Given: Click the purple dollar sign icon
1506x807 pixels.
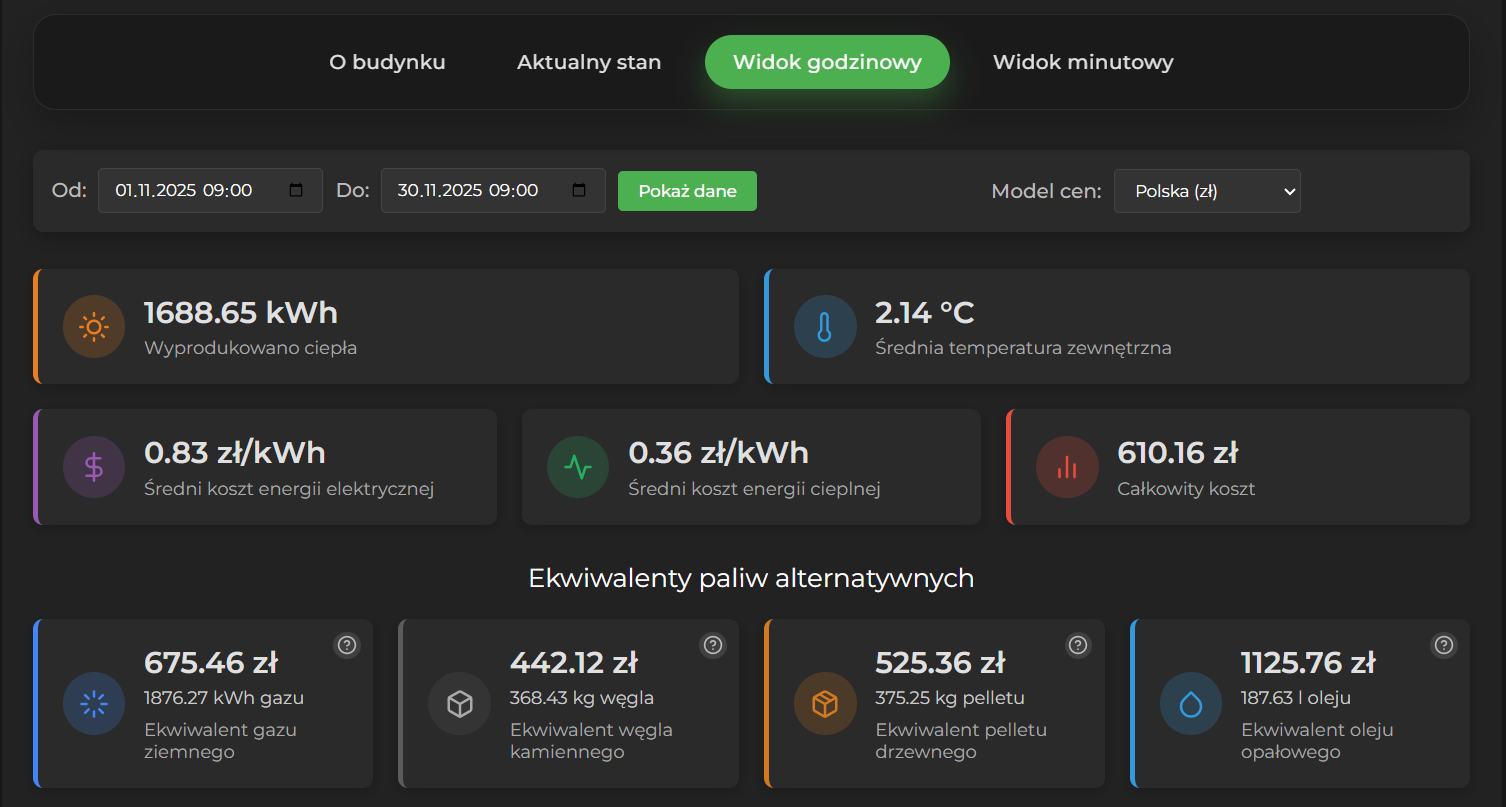Looking at the screenshot, I should (x=94, y=467).
